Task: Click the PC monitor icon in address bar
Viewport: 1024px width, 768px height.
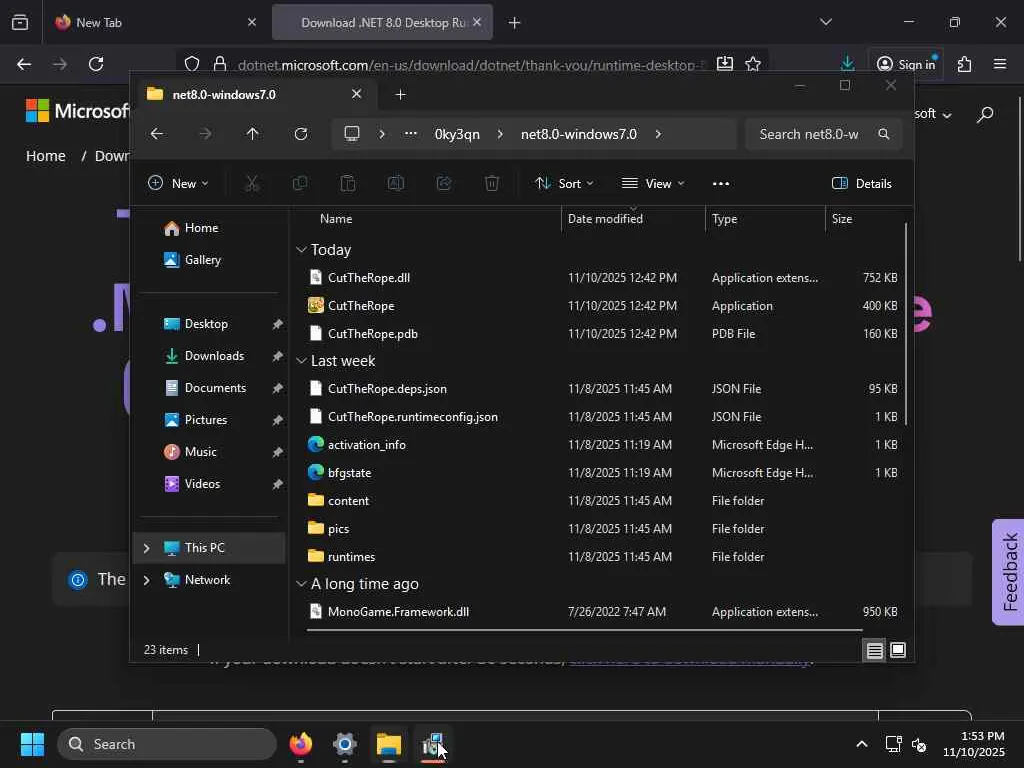Action: click(352, 134)
